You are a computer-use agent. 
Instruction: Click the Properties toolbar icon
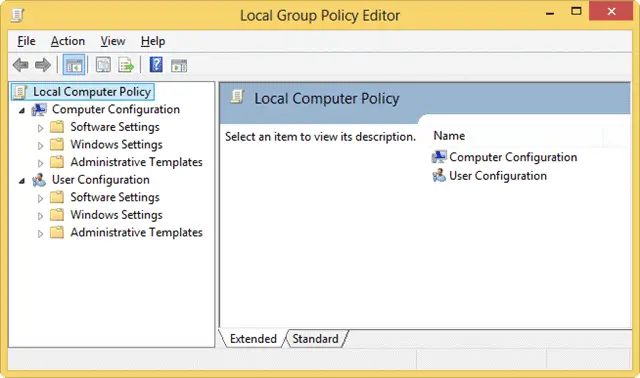click(103, 65)
